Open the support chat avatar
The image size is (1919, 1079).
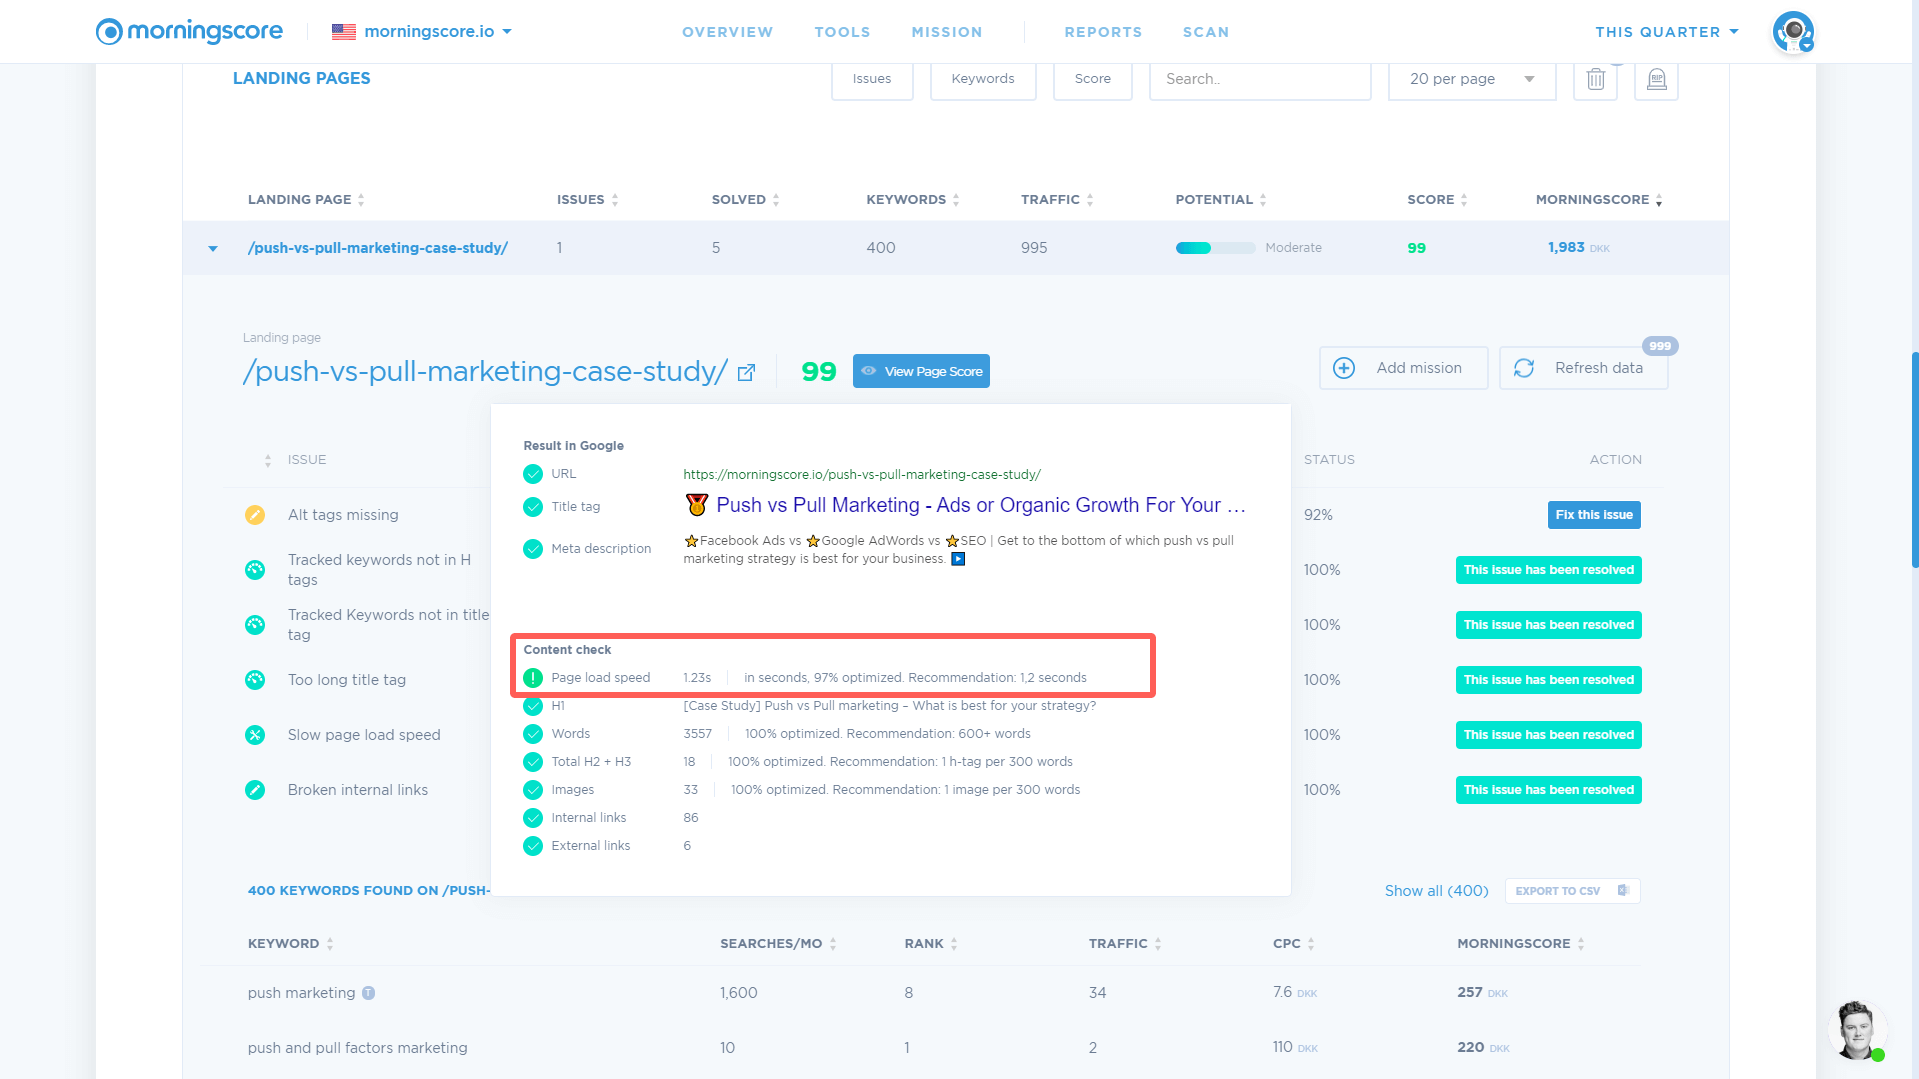[x=1856, y=1029]
